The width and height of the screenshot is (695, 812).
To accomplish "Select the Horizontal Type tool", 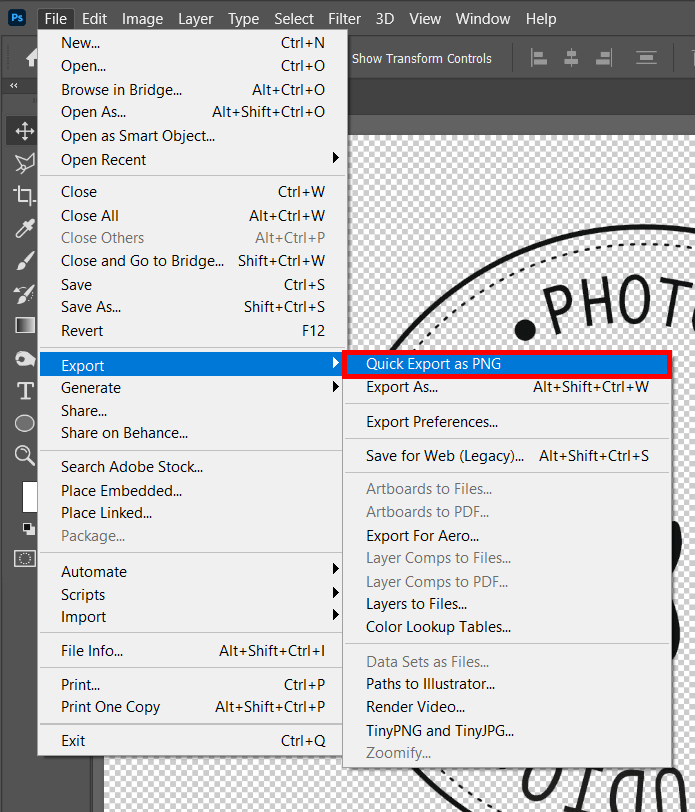I will pyautogui.click(x=25, y=390).
